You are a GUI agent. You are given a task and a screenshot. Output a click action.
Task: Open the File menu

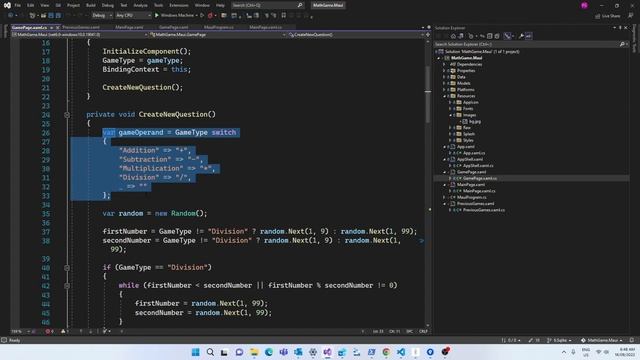pyautogui.click(x=18, y=5)
